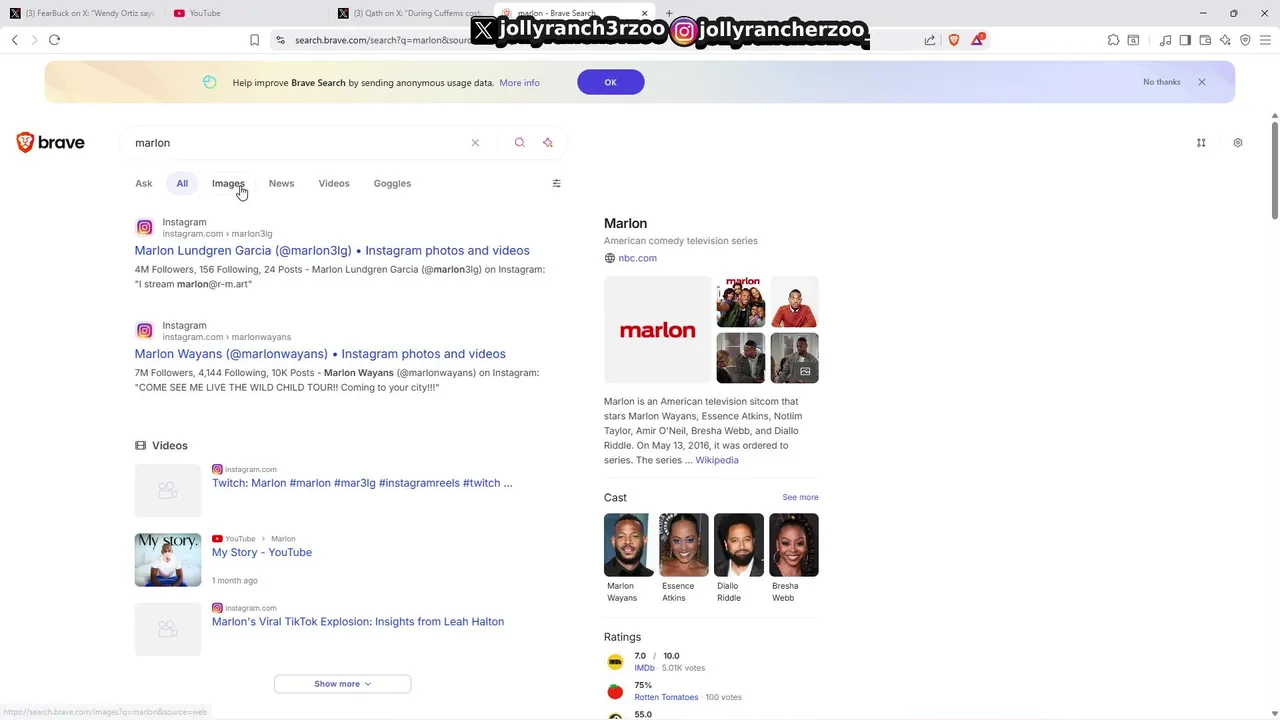
Task: Open My Story - YouTube video link
Action: coord(262,552)
